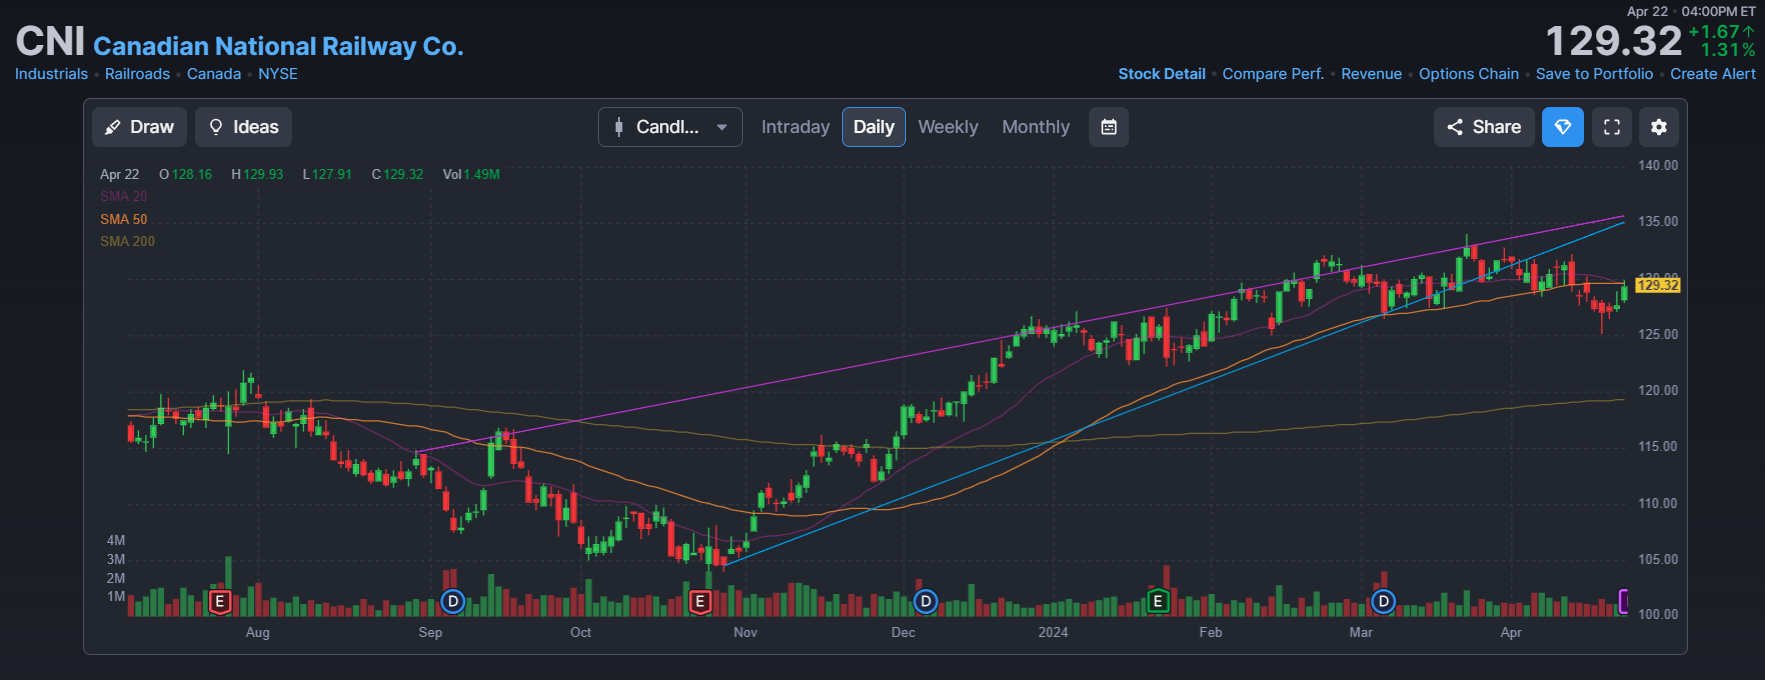This screenshot has height=680, width=1765.
Task: Select the Daily timeframe
Action: pos(873,127)
